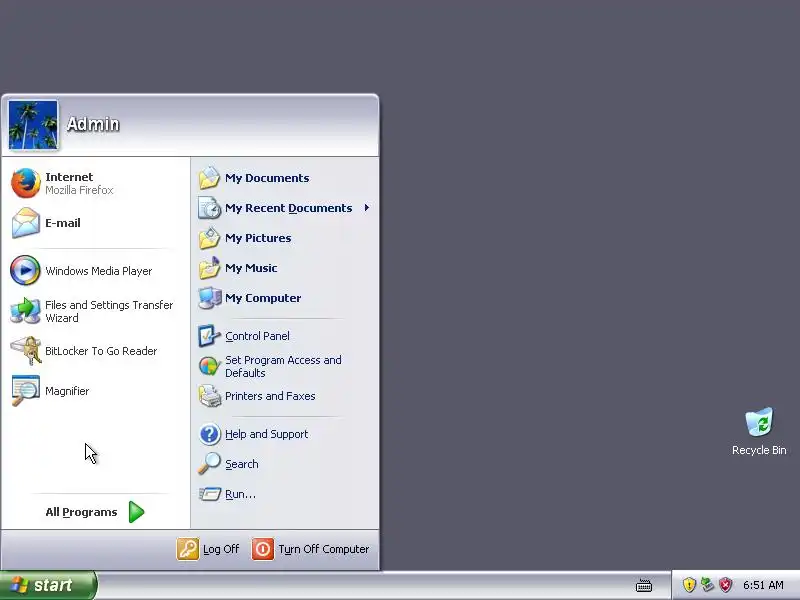Select E-mail text in Start menu
This screenshot has height=600, width=800.
click(x=62, y=223)
